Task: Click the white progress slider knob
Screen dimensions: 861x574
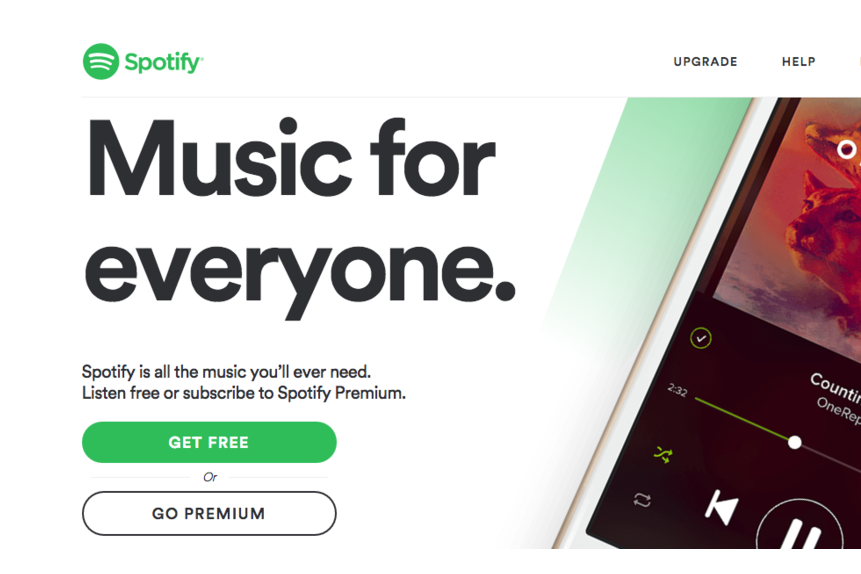Action: tap(794, 442)
